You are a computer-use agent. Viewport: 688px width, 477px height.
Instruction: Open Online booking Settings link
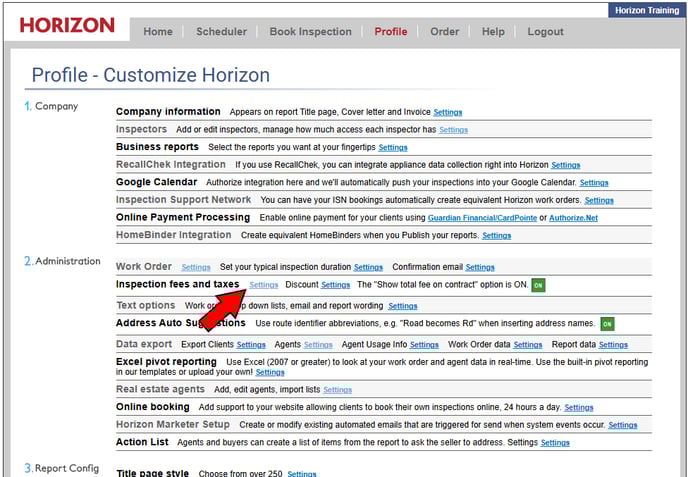(578, 408)
